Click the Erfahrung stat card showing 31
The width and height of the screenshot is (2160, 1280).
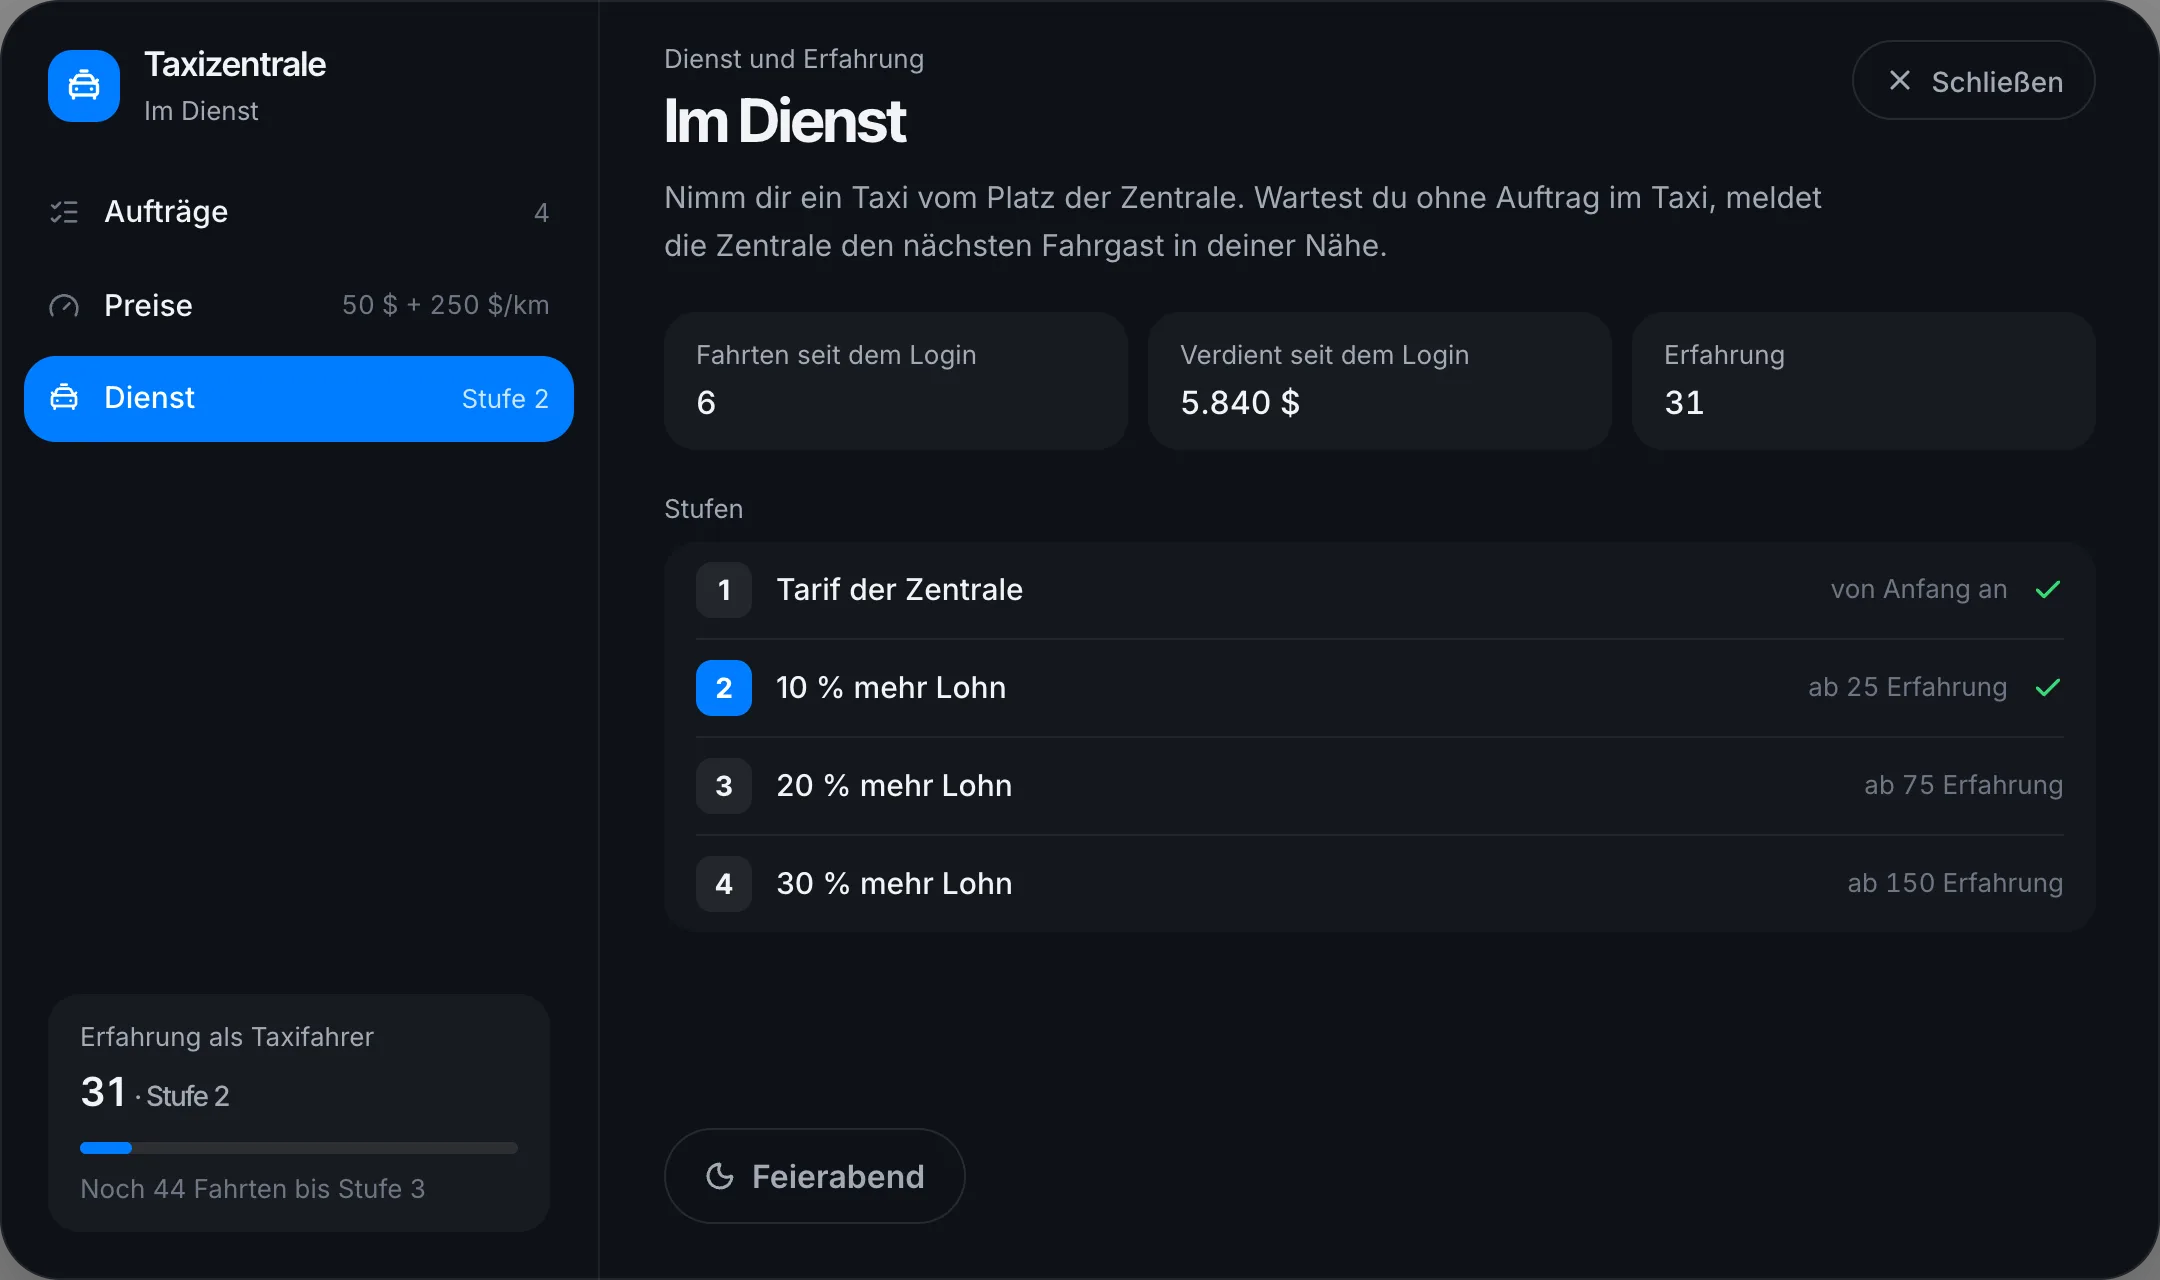click(x=1864, y=381)
